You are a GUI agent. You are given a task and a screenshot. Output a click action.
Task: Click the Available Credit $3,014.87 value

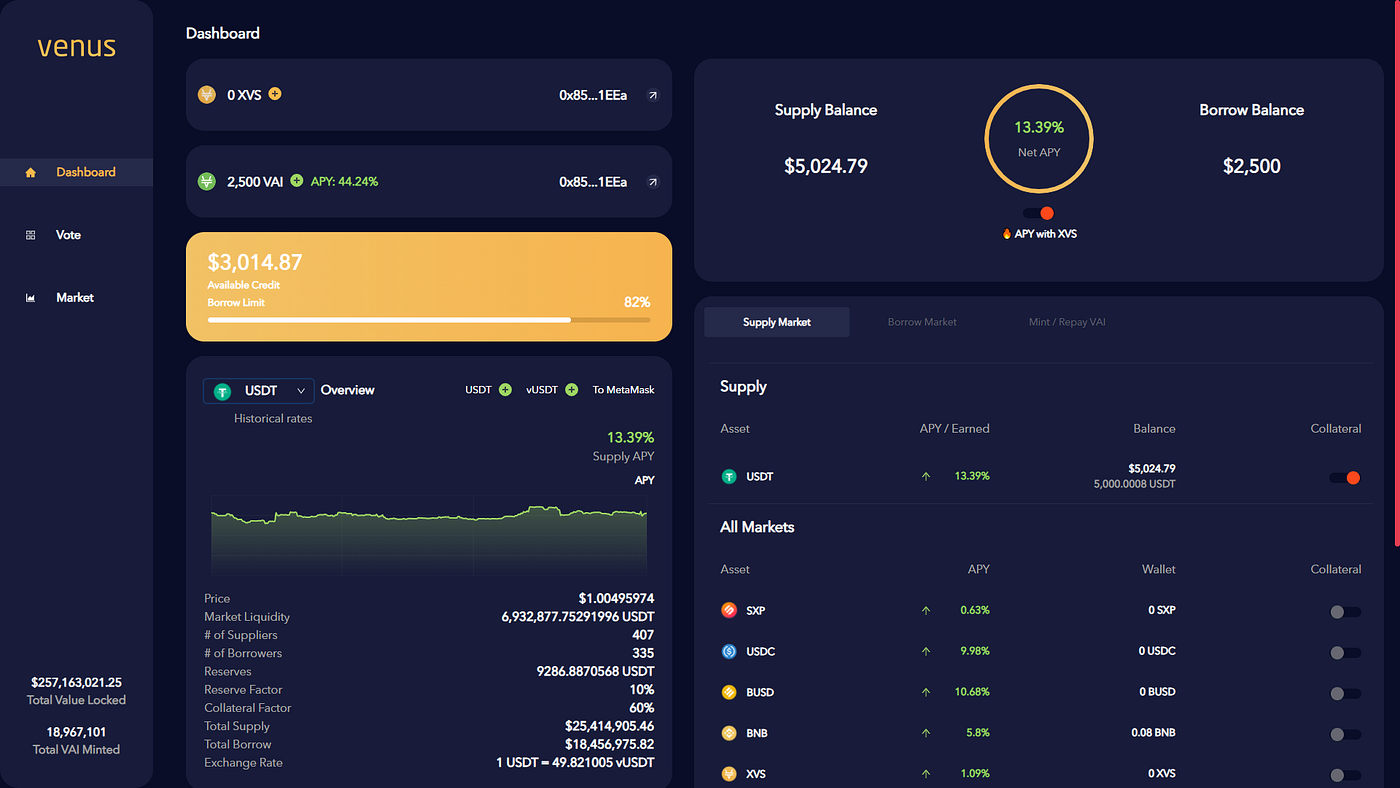[255, 263]
